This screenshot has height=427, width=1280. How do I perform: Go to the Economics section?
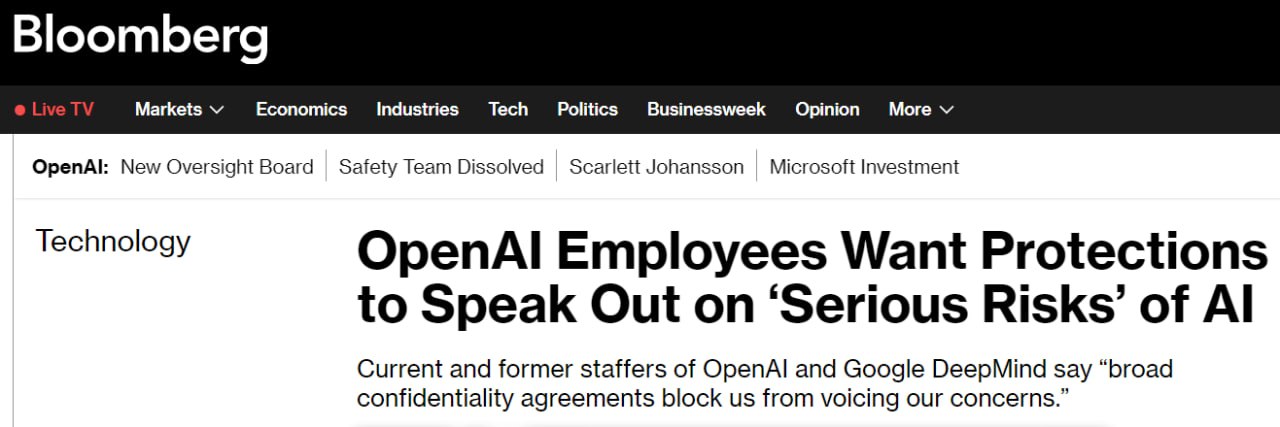pyautogui.click(x=301, y=110)
